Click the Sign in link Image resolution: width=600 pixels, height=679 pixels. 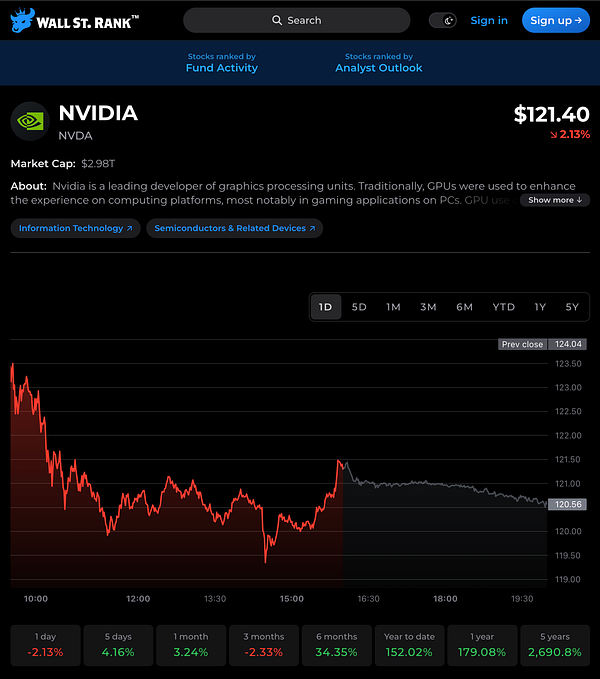(x=489, y=20)
